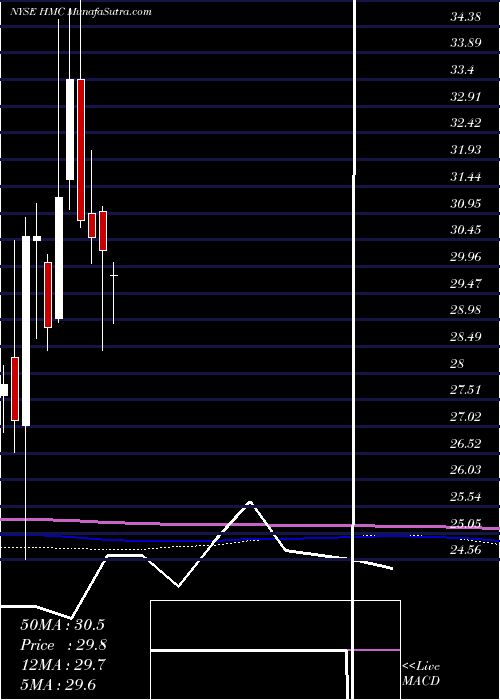Click the 24.56 price axis label

click(x=466, y=550)
